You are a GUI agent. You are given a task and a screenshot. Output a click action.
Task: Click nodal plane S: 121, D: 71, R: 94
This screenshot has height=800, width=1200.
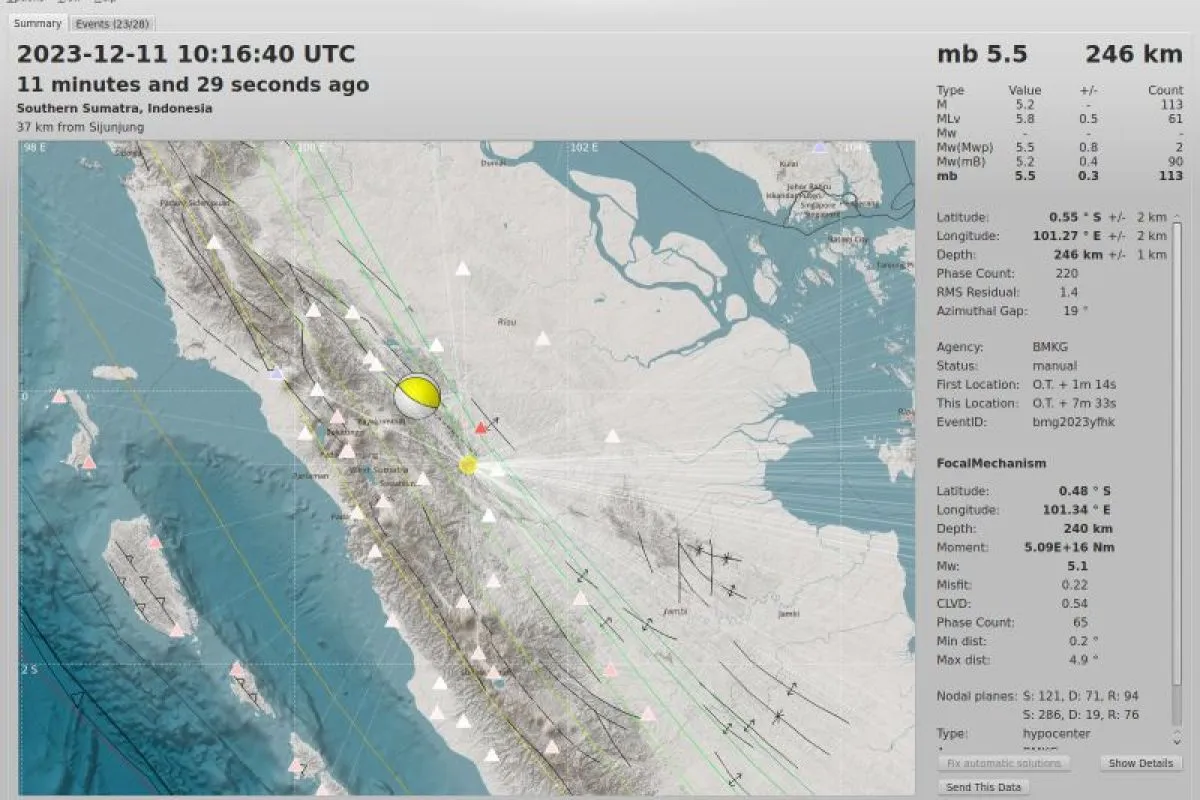coord(1080,696)
